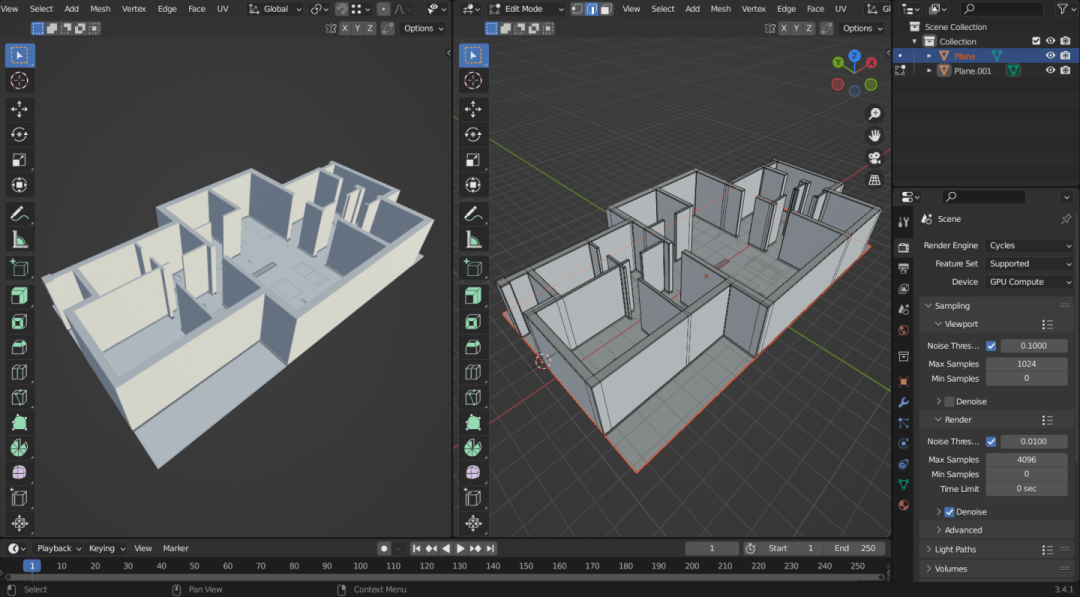Toggle camera view with the camera gizmo
Viewport: 1080px width, 597px height.
[874, 158]
